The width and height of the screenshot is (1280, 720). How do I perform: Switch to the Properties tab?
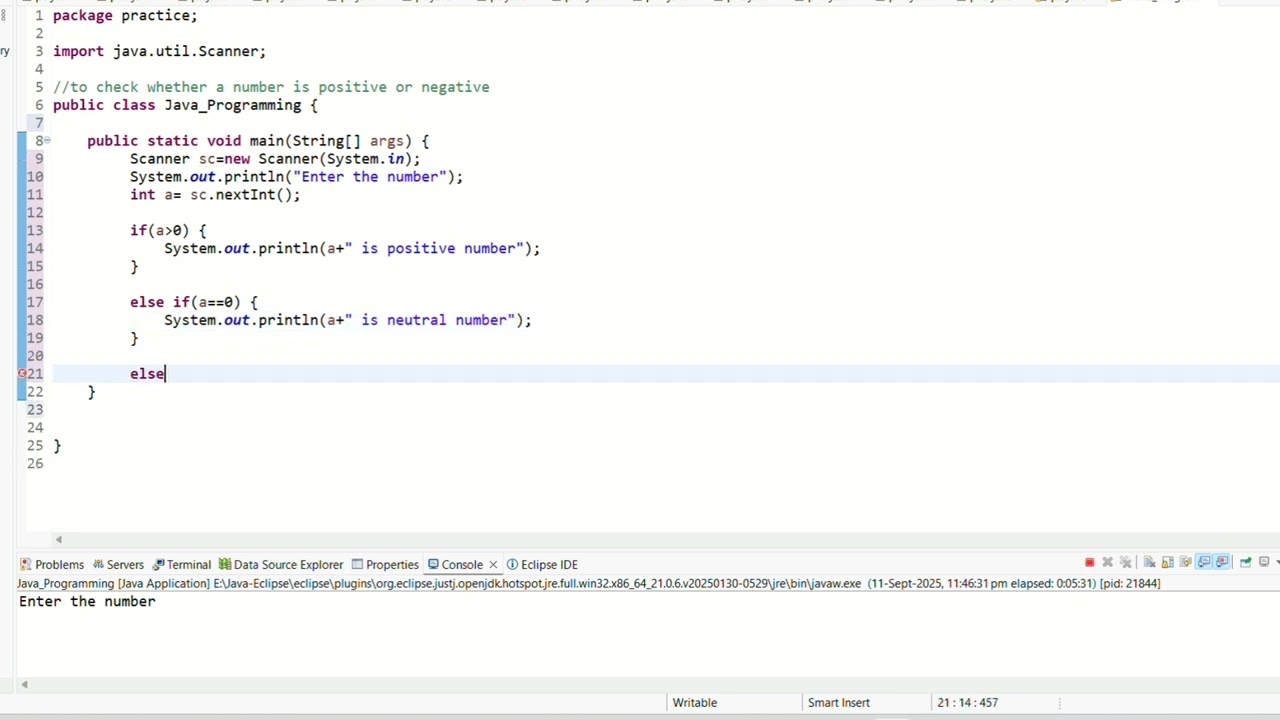click(384, 564)
